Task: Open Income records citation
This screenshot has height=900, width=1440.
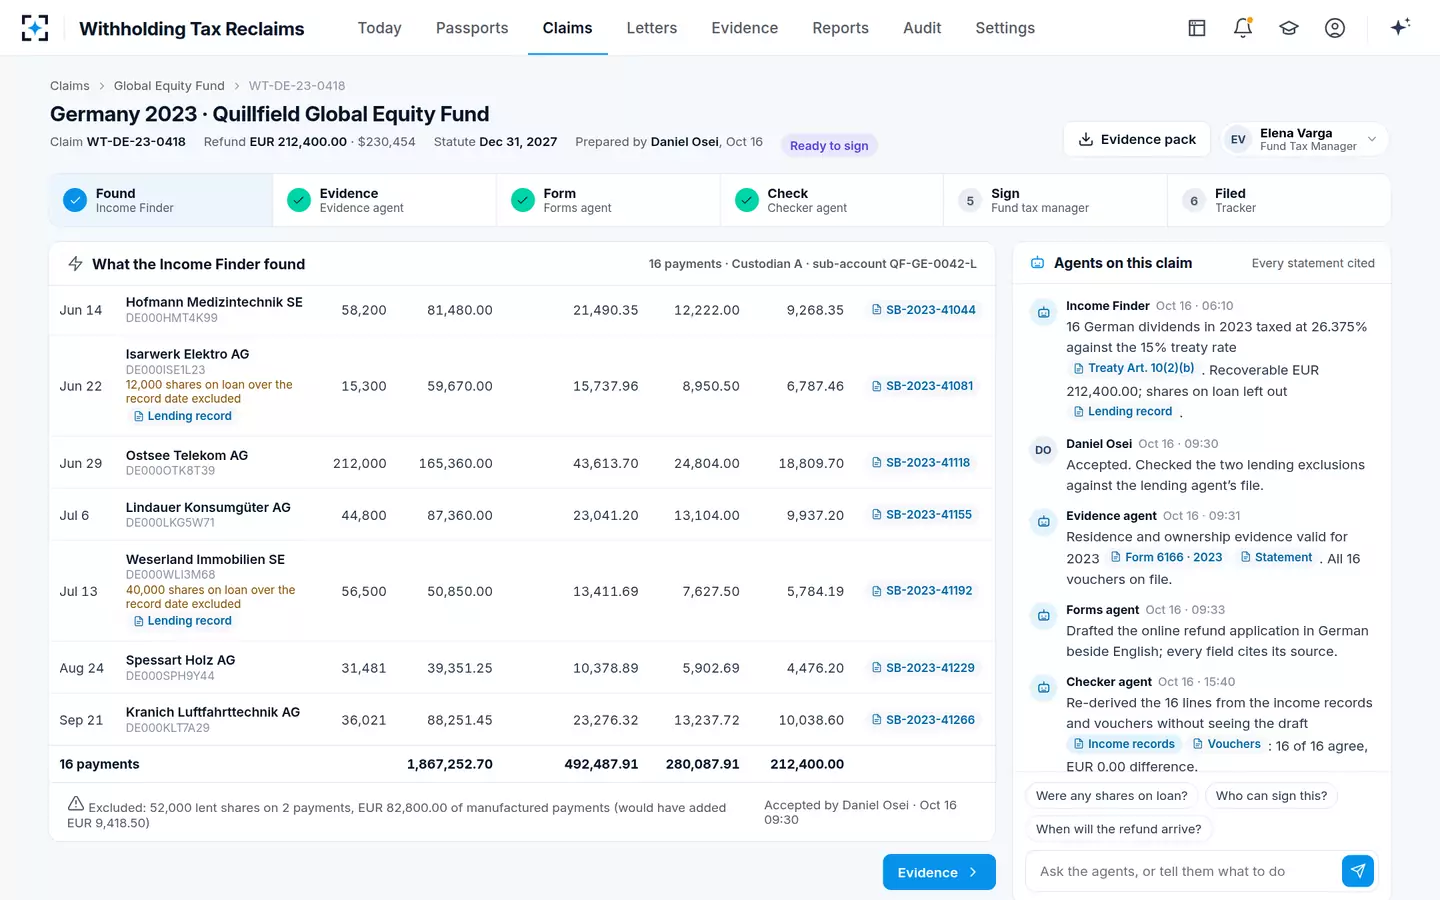Action: (x=1123, y=744)
